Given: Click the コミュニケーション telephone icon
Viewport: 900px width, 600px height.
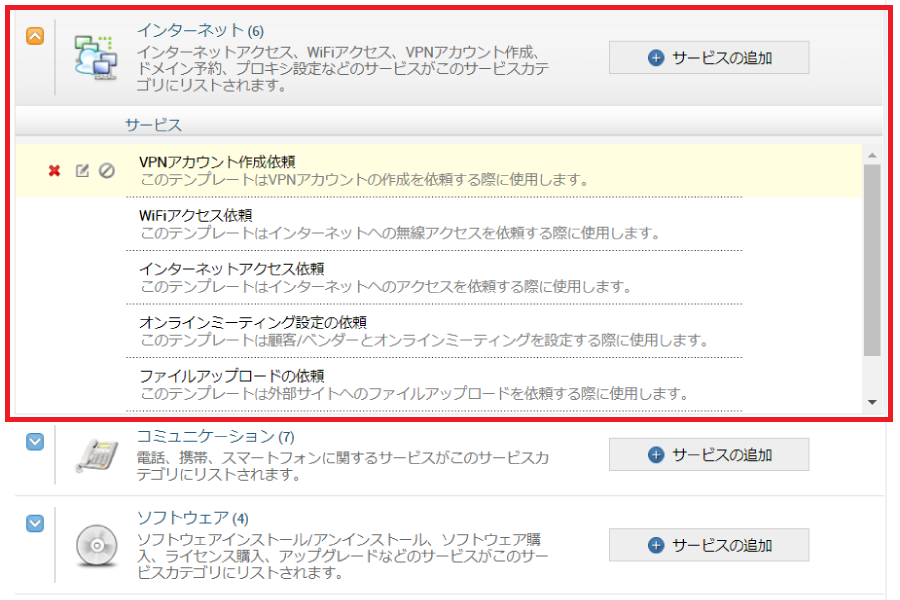Looking at the screenshot, I should tap(96, 456).
